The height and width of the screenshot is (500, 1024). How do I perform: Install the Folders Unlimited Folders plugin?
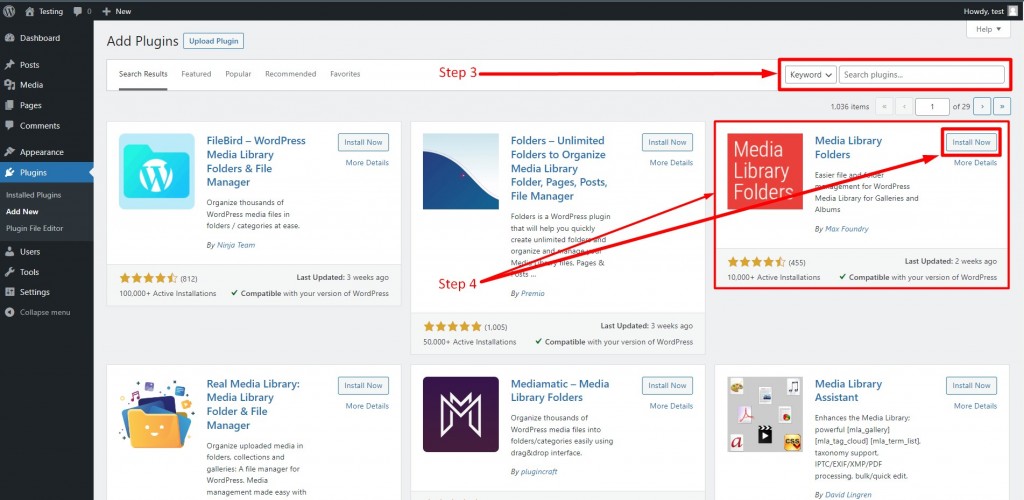(667, 142)
